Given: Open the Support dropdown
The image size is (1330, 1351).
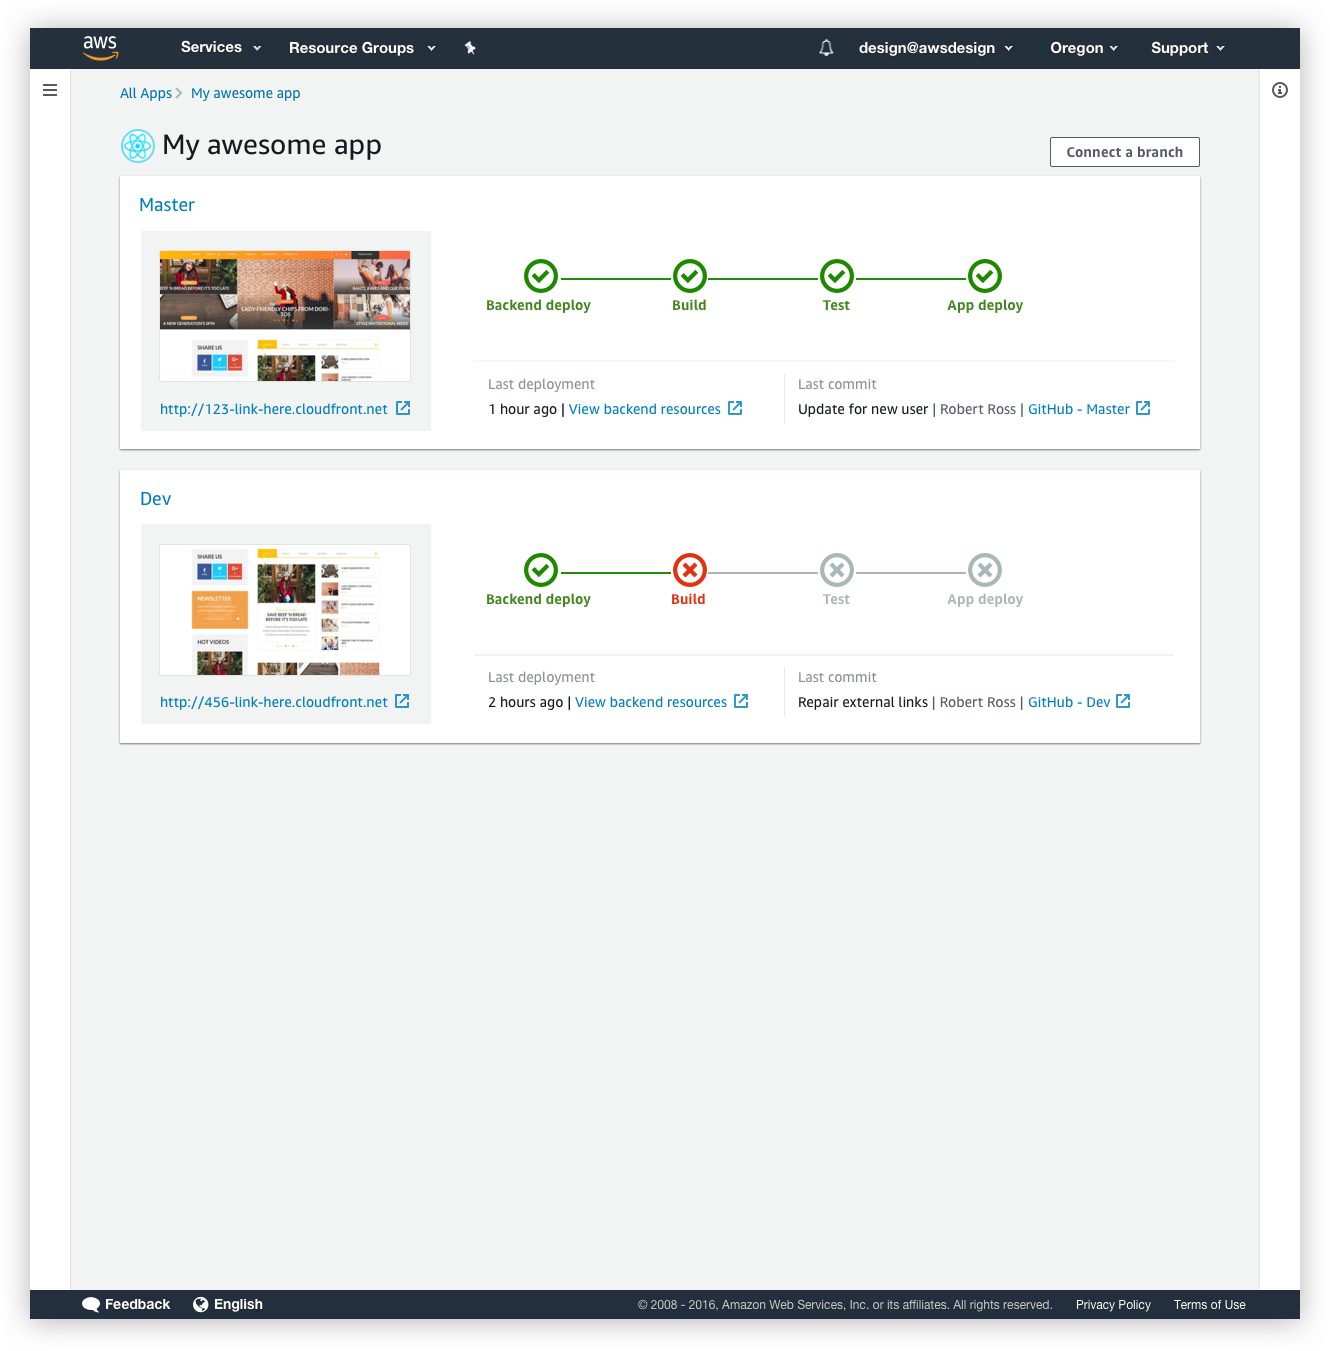Looking at the screenshot, I should 1188,48.
